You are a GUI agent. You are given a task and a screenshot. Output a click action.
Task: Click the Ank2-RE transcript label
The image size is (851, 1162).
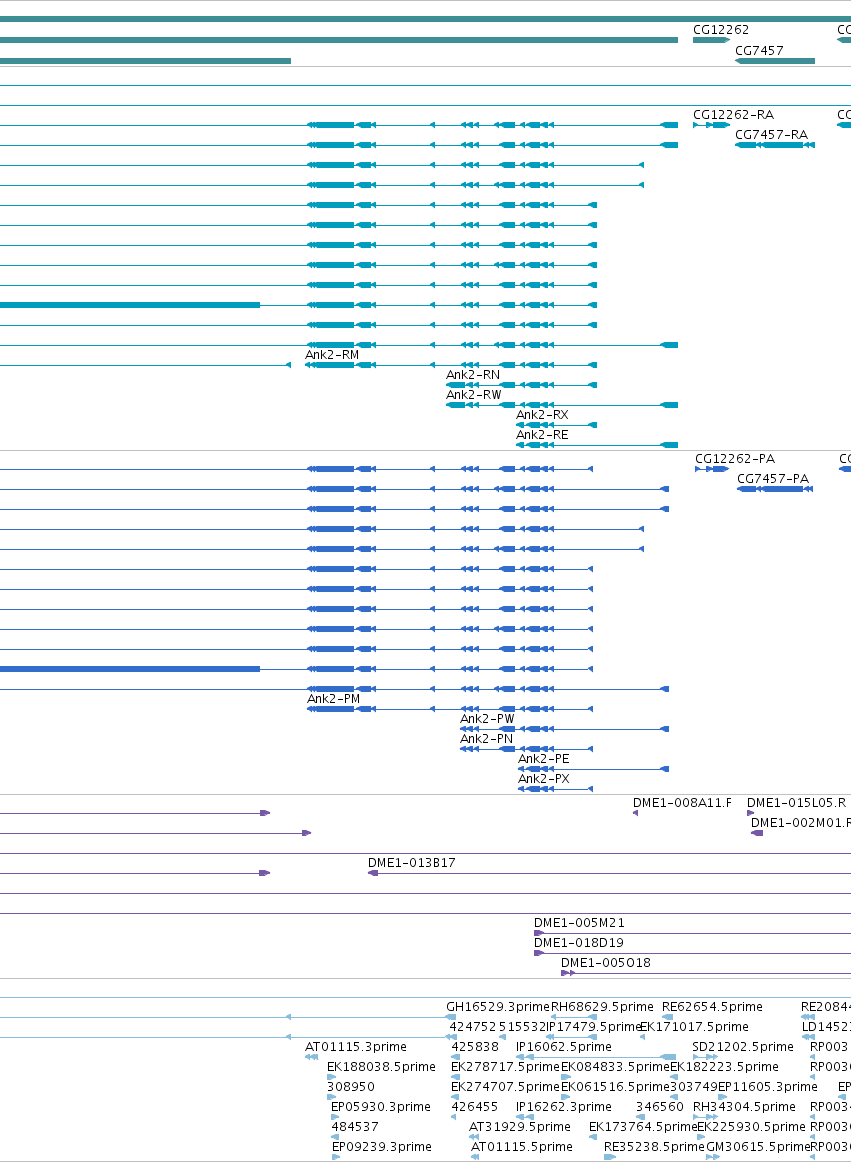[x=542, y=434]
